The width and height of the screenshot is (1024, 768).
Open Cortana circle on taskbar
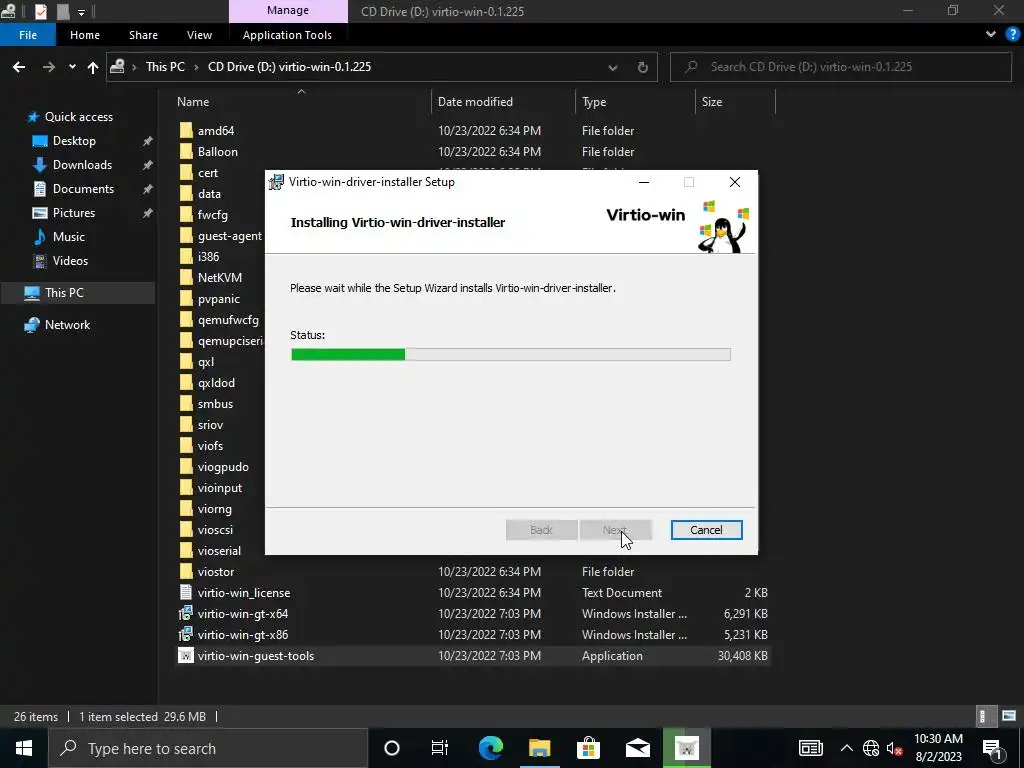[x=392, y=748]
